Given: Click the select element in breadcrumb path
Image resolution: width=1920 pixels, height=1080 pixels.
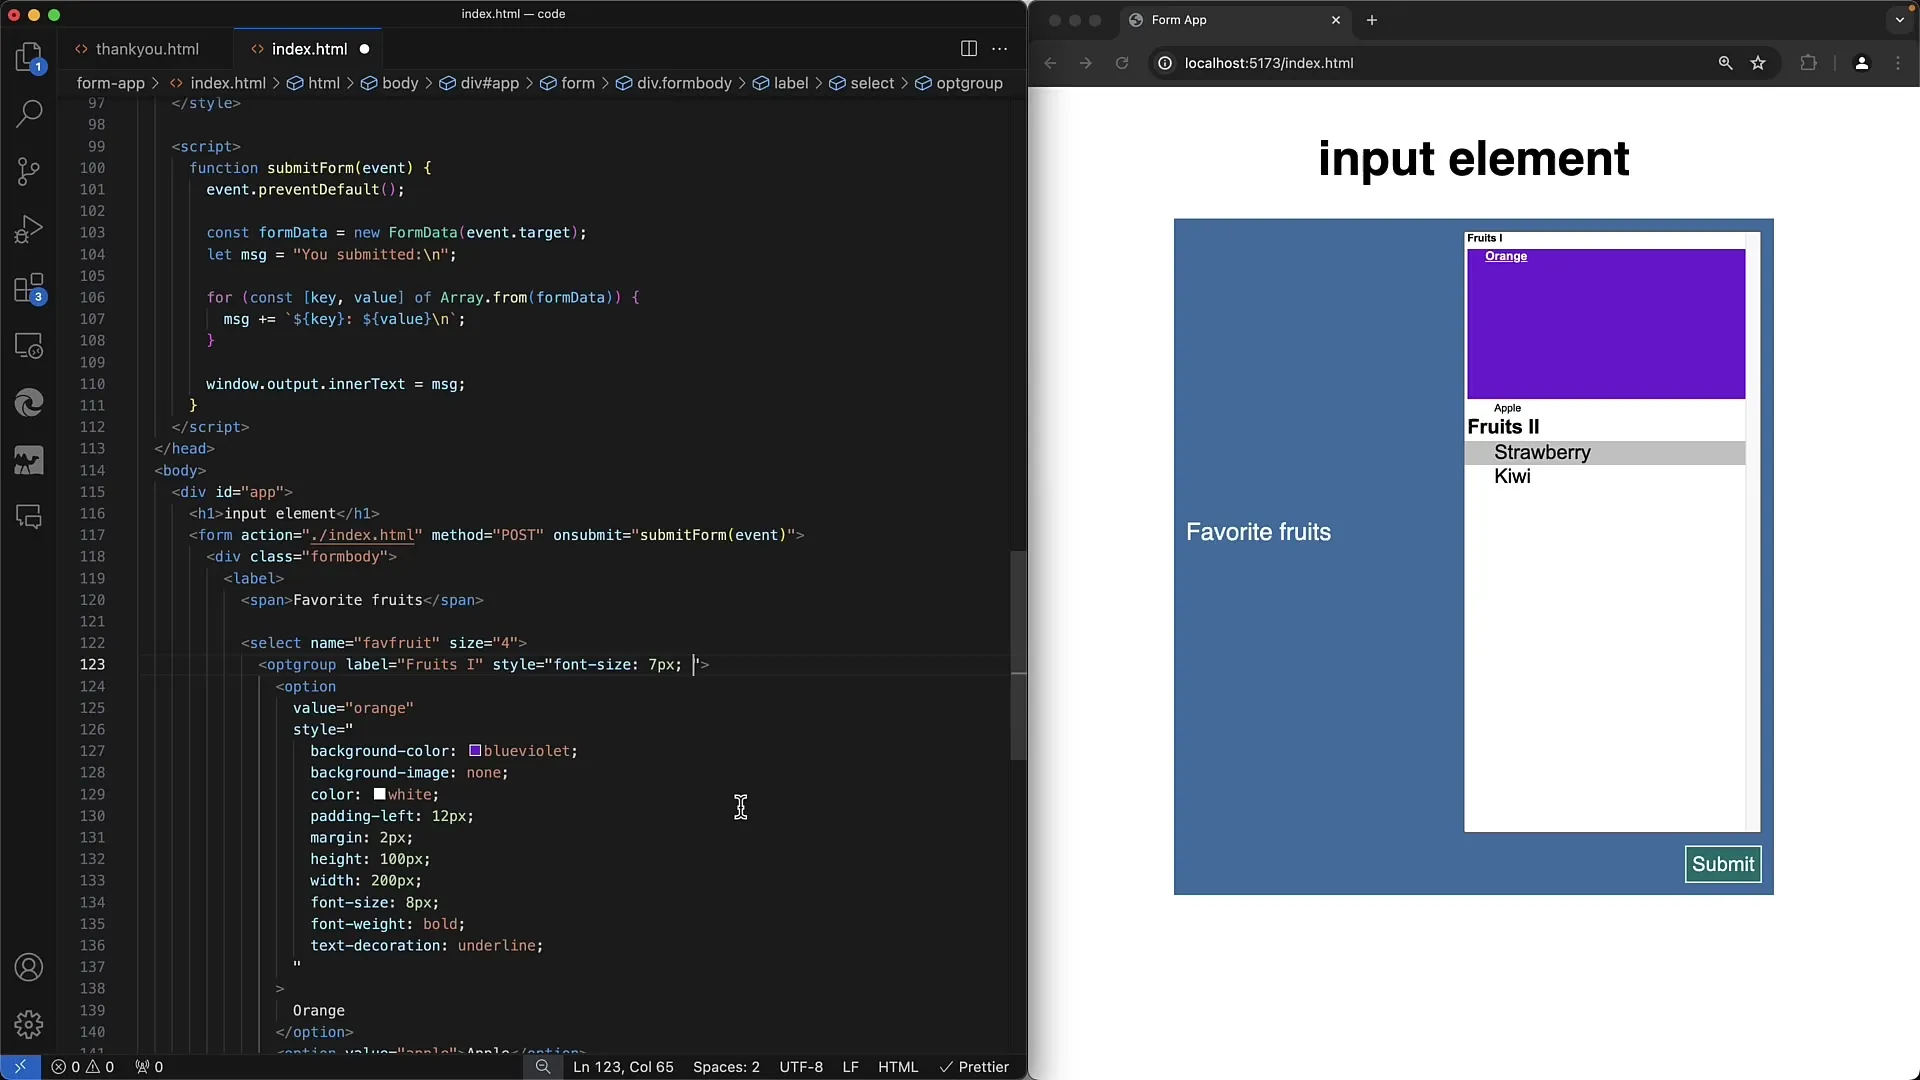Looking at the screenshot, I should [x=872, y=82].
